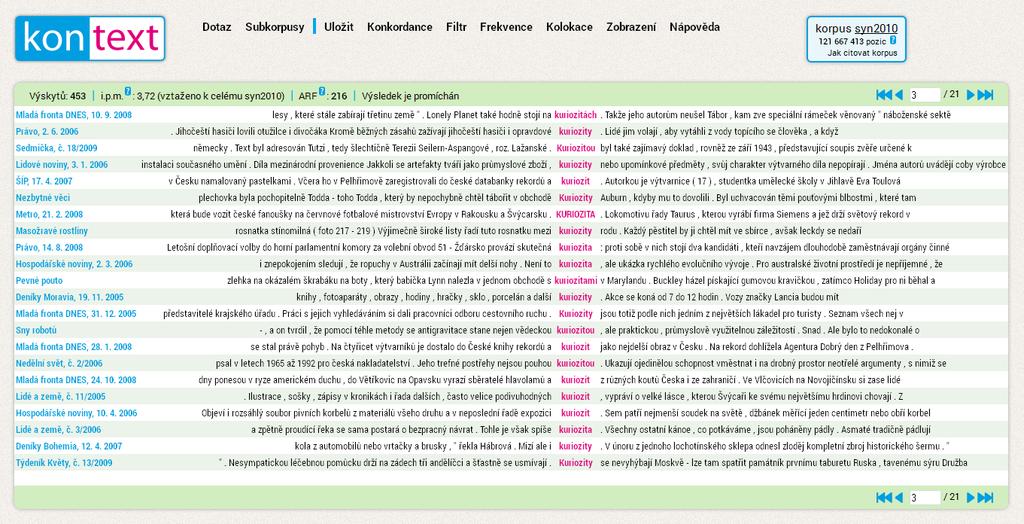Open source Hospodářské noviny, 10. 4. 2006

click(x=76, y=413)
